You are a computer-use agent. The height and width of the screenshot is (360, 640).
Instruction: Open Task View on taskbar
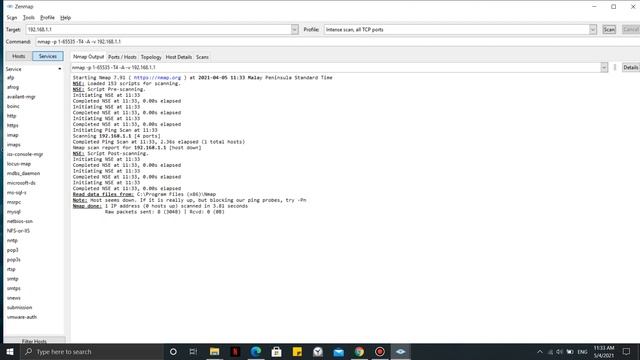coord(193,351)
